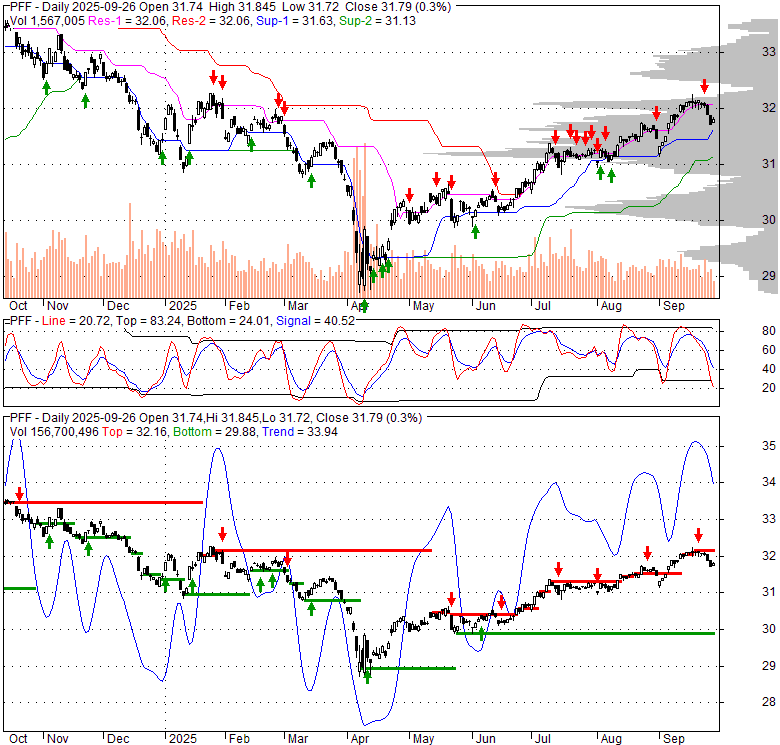Click 'Apr' on the bottom chart time axis

coord(360,739)
